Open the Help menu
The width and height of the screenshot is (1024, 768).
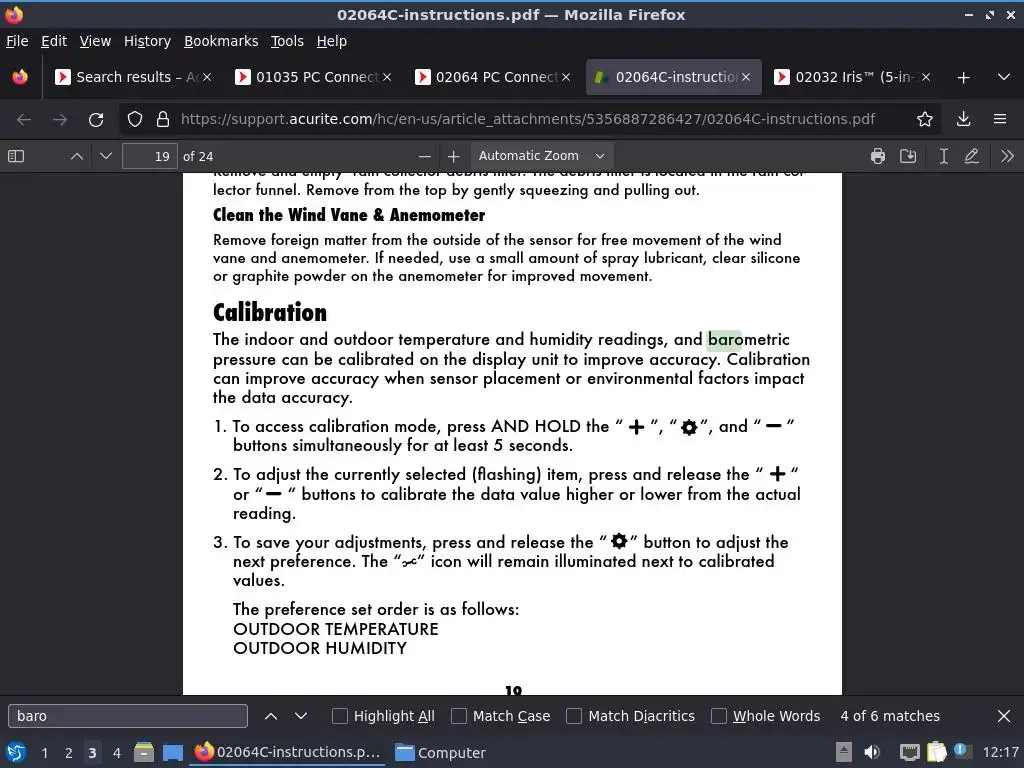click(332, 41)
